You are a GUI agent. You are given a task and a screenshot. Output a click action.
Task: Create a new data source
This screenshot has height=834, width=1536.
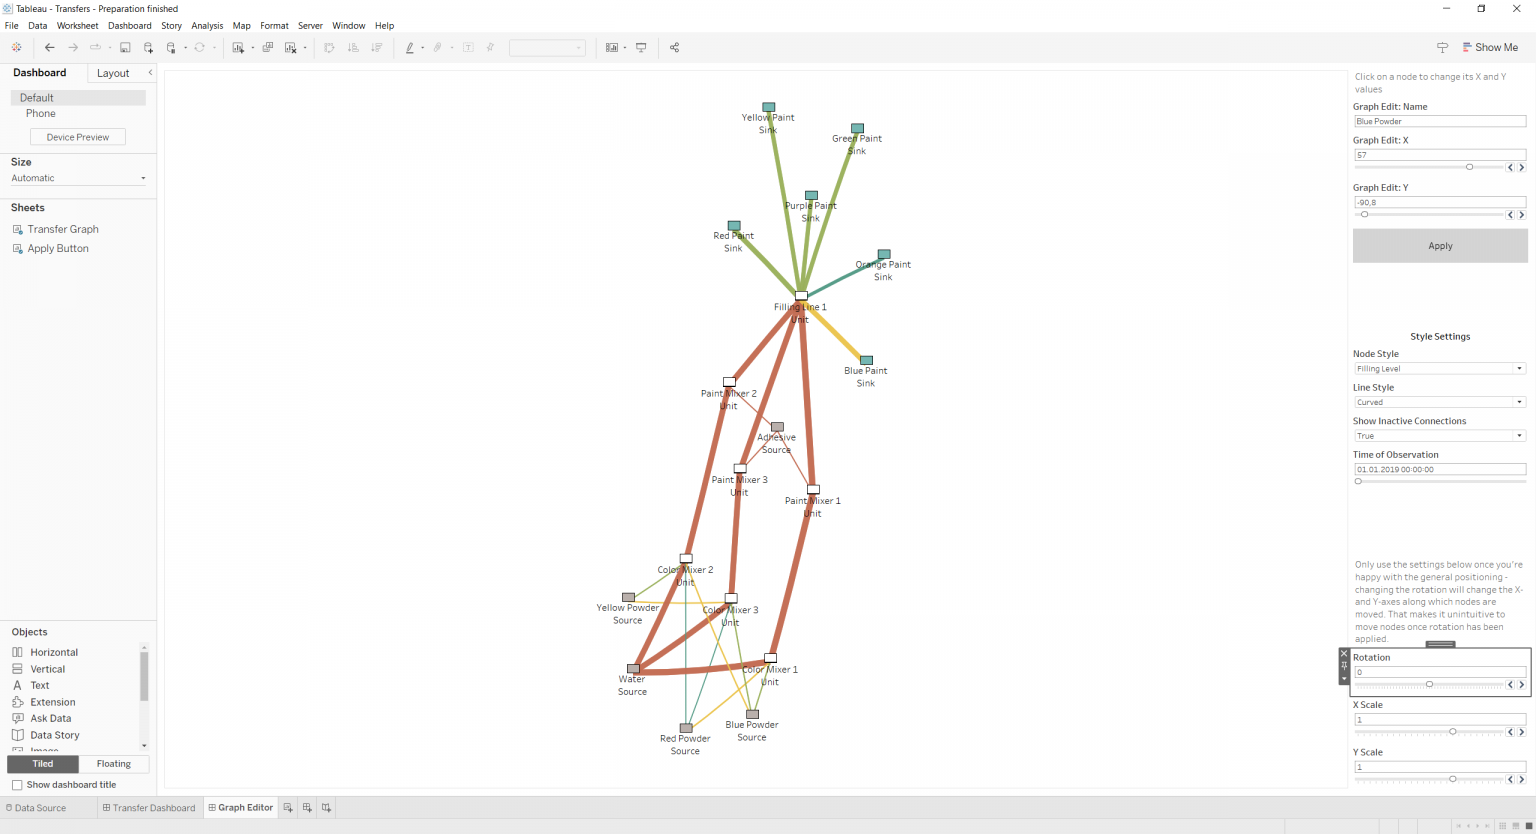pyautogui.click(x=148, y=47)
